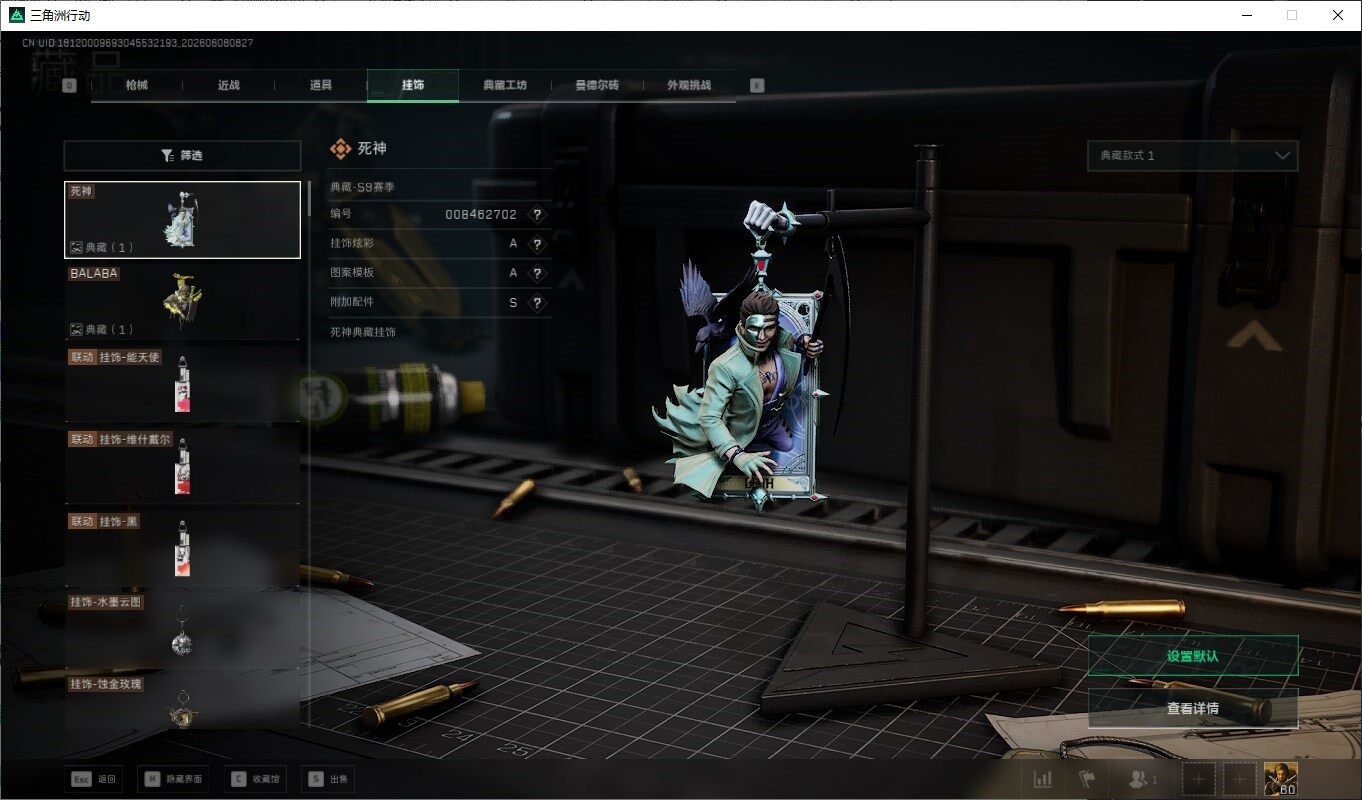
Task: Close the 三角洲行动 window
Action: coord(1338,15)
